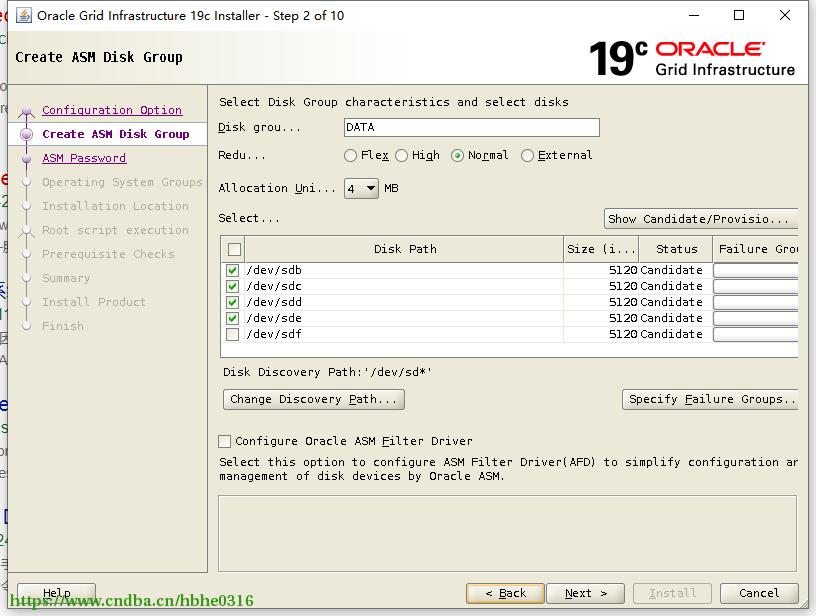This screenshot has width=816, height=616.
Task: Select the /dev/sdf disk path cell
Action: tap(404, 335)
